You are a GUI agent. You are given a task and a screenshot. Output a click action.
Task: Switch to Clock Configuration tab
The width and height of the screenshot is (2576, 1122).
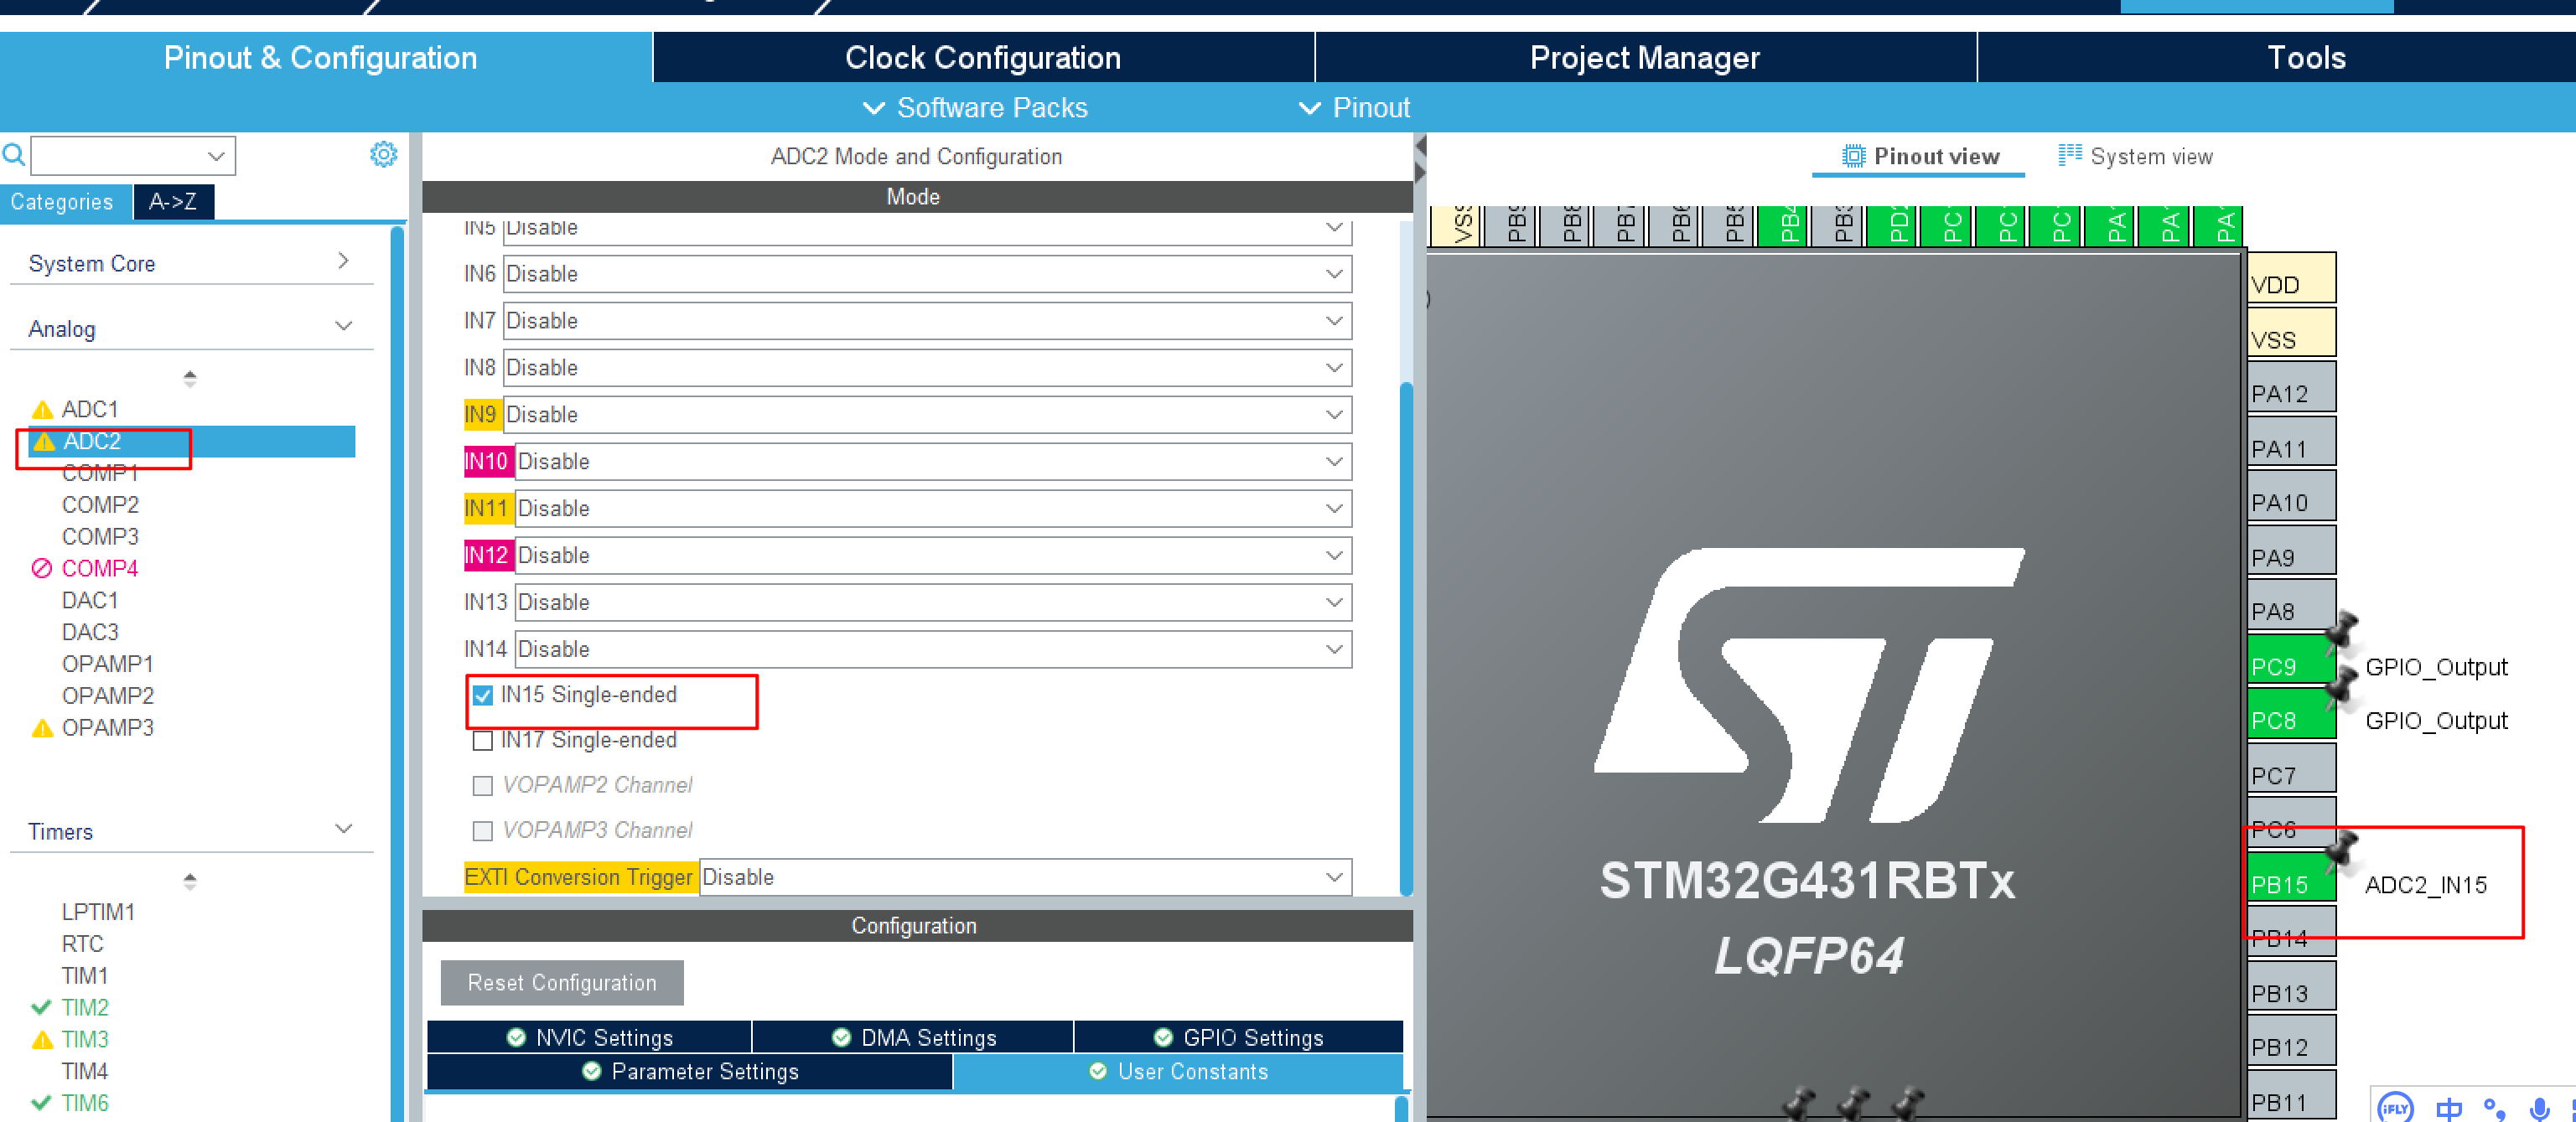pyautogui.click(x=983, y=57)
